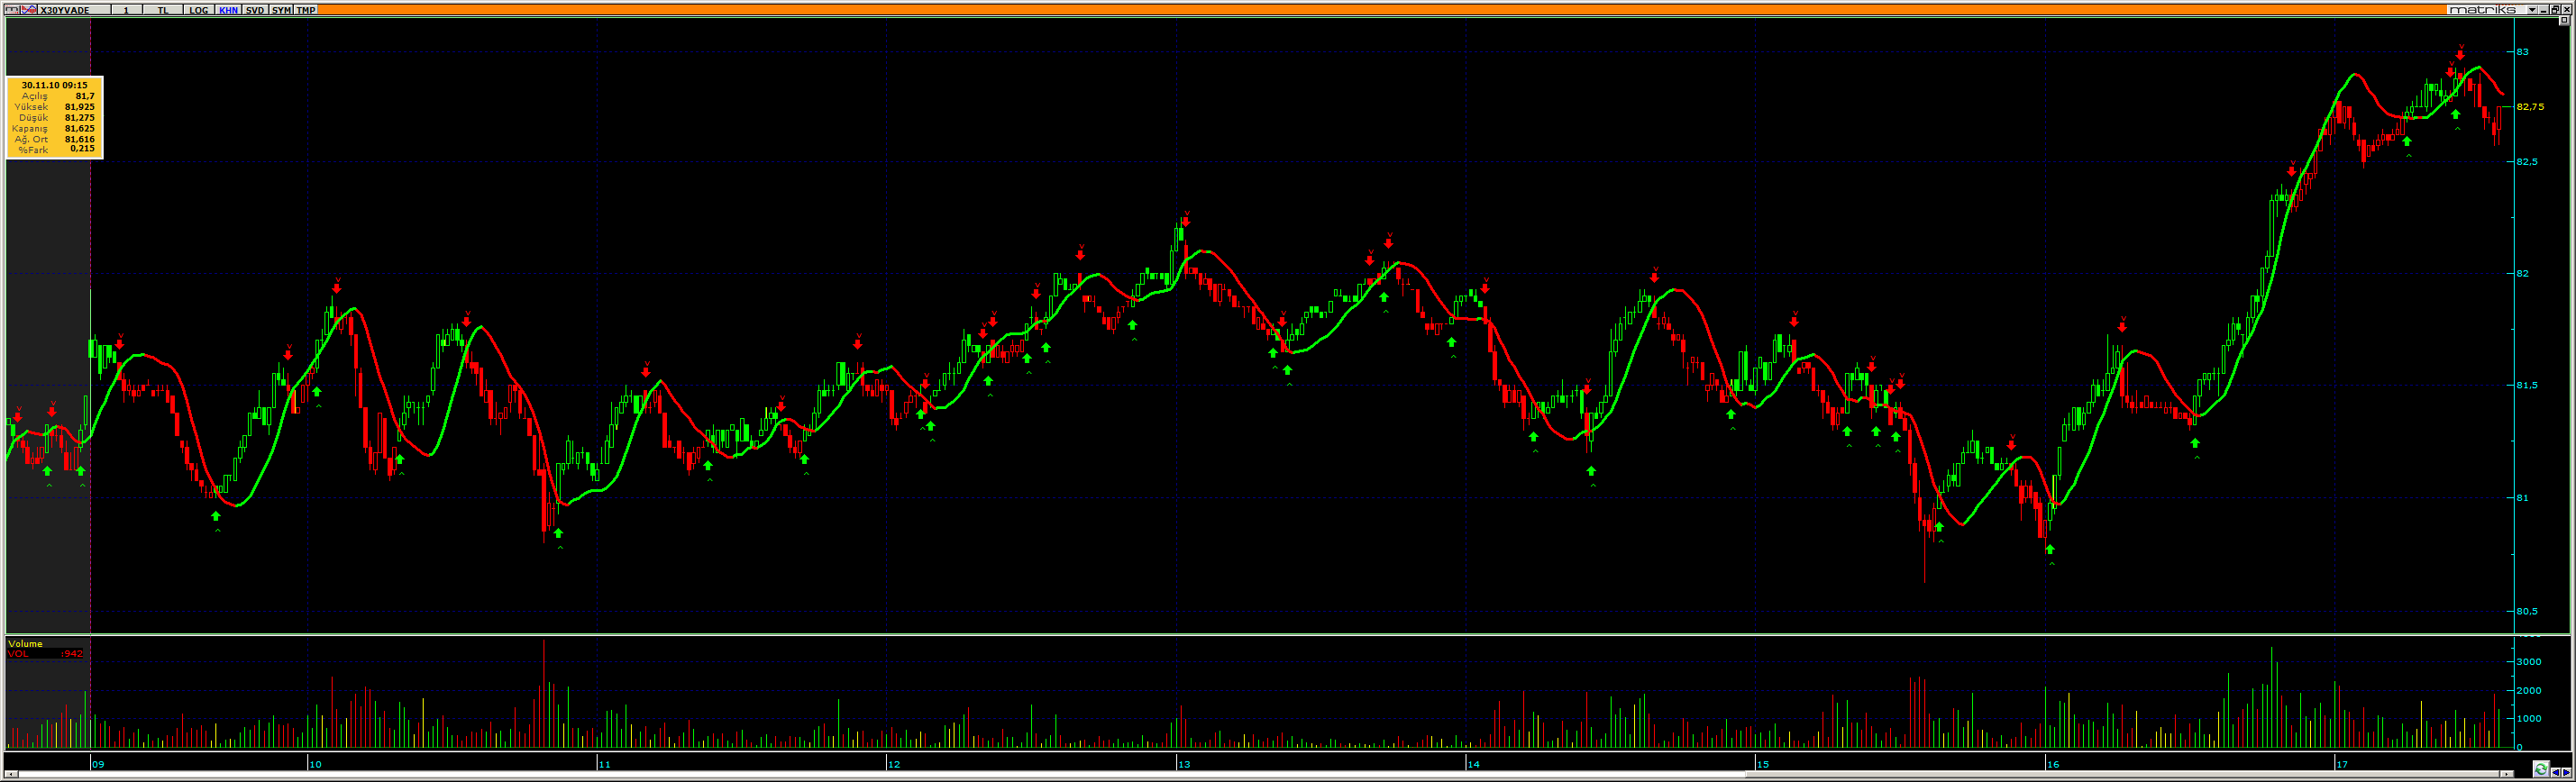Click the 09 time axis label
2576x782 pixels.
tap(98, 764)
